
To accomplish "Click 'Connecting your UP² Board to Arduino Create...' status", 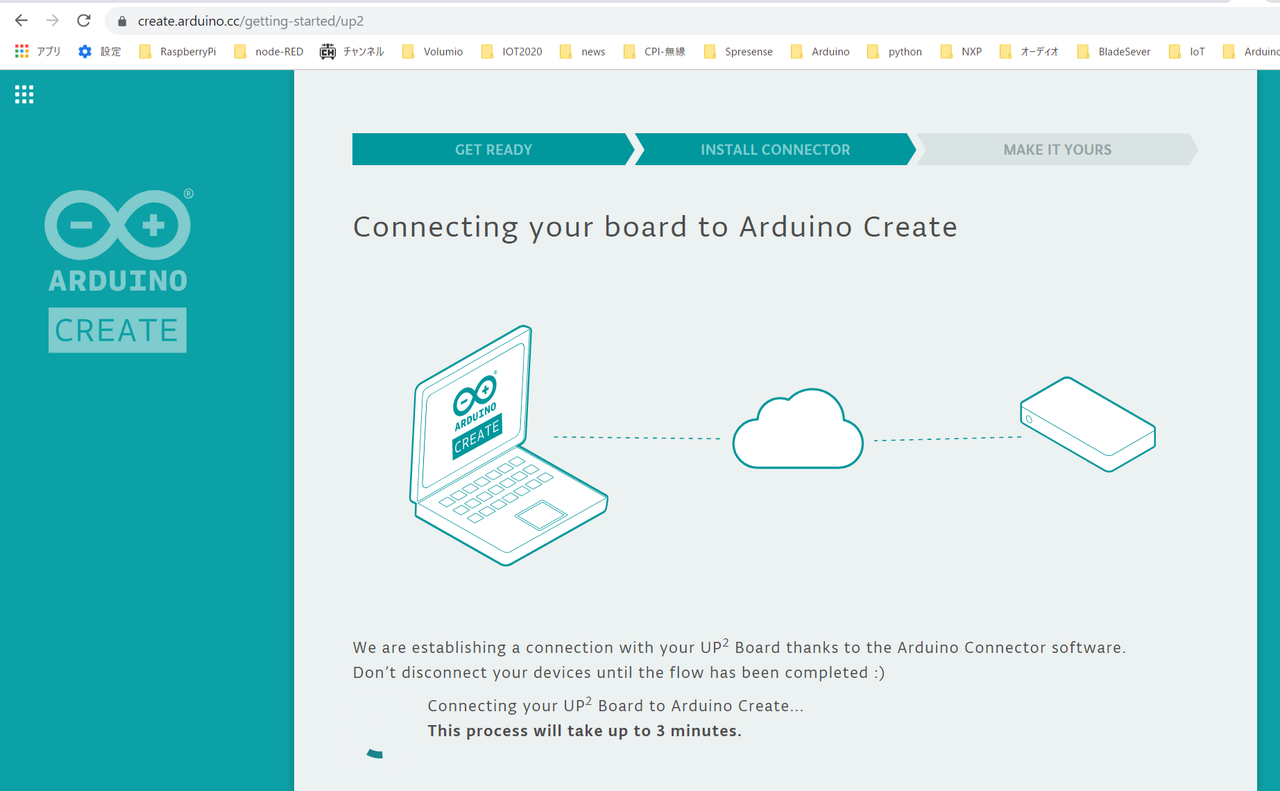I will 615,705.
